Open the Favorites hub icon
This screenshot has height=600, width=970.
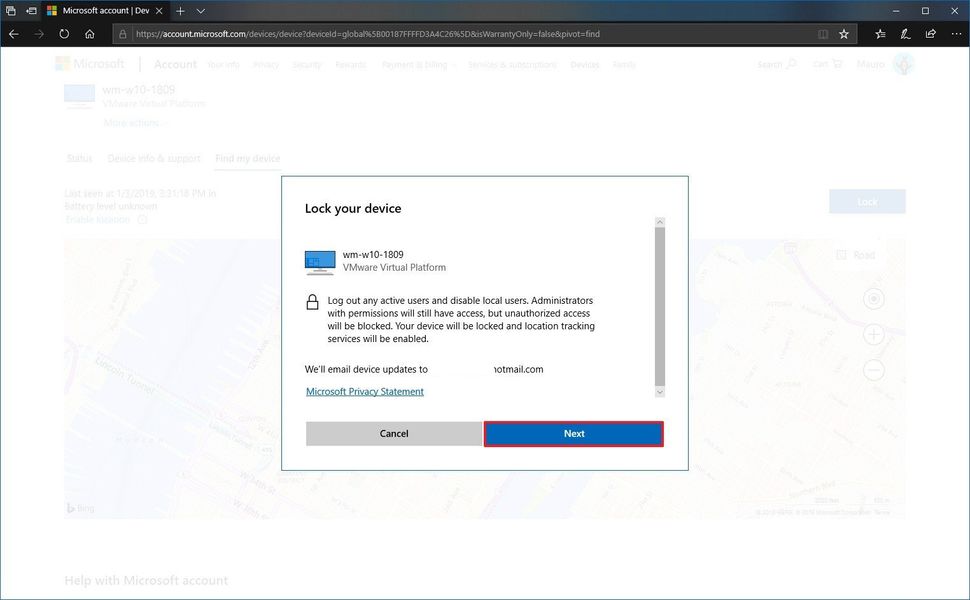(879, 33)
